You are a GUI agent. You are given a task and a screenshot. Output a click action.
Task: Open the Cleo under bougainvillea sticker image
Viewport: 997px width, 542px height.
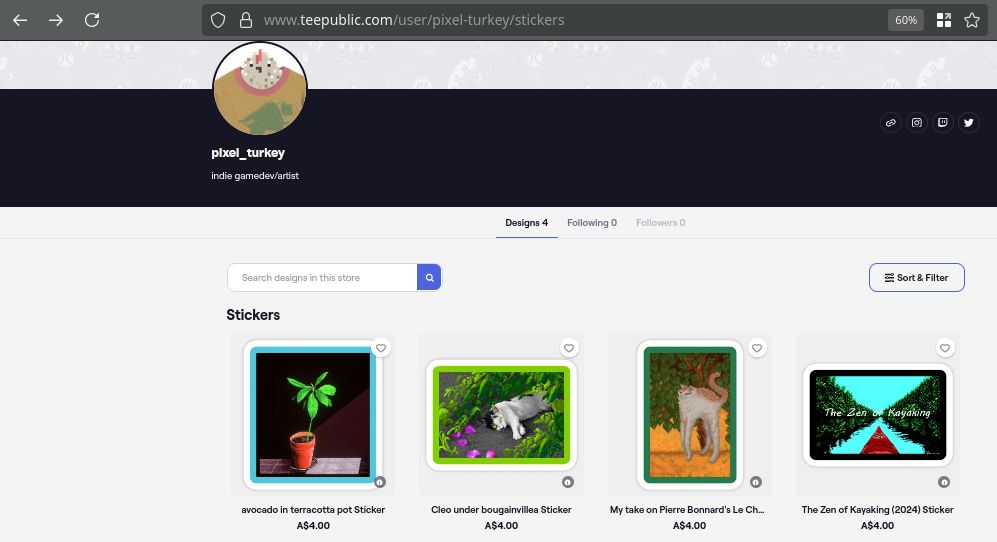[501, 415]
